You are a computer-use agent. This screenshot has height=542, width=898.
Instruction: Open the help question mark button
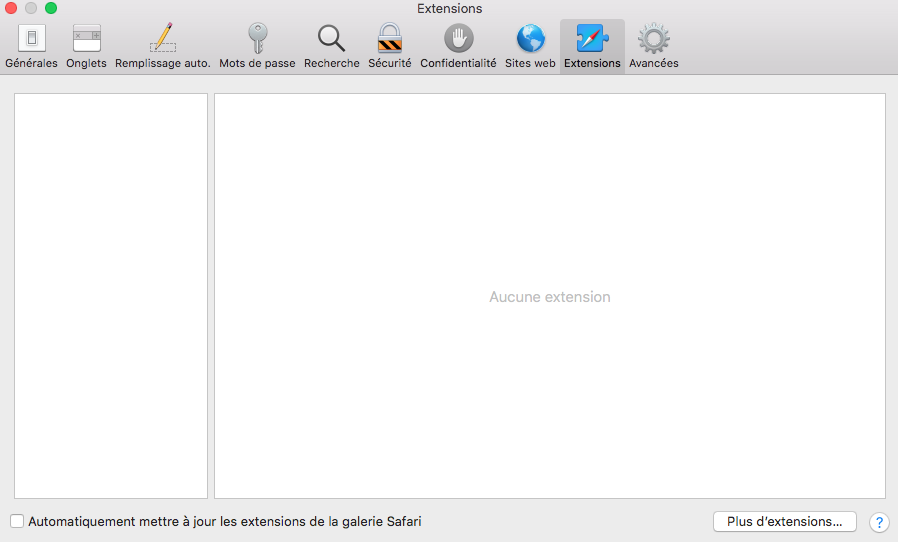click(x=879, y=522)
